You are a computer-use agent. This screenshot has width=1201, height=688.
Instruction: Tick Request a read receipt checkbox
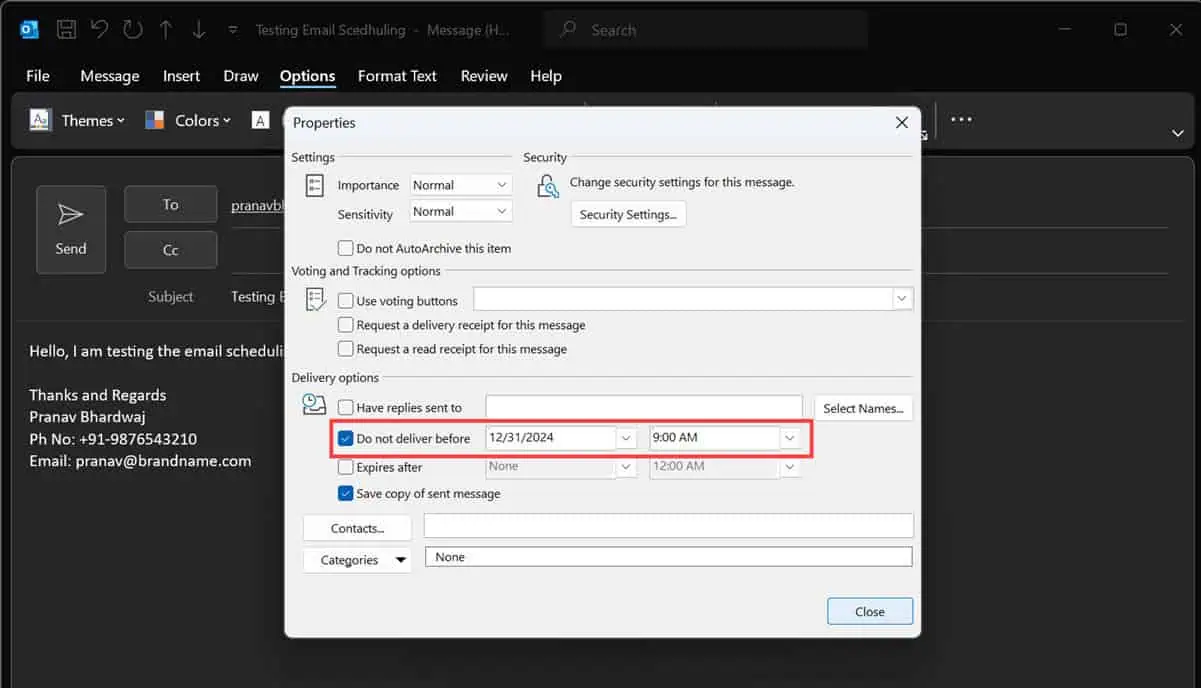click(x=346, y=349)
